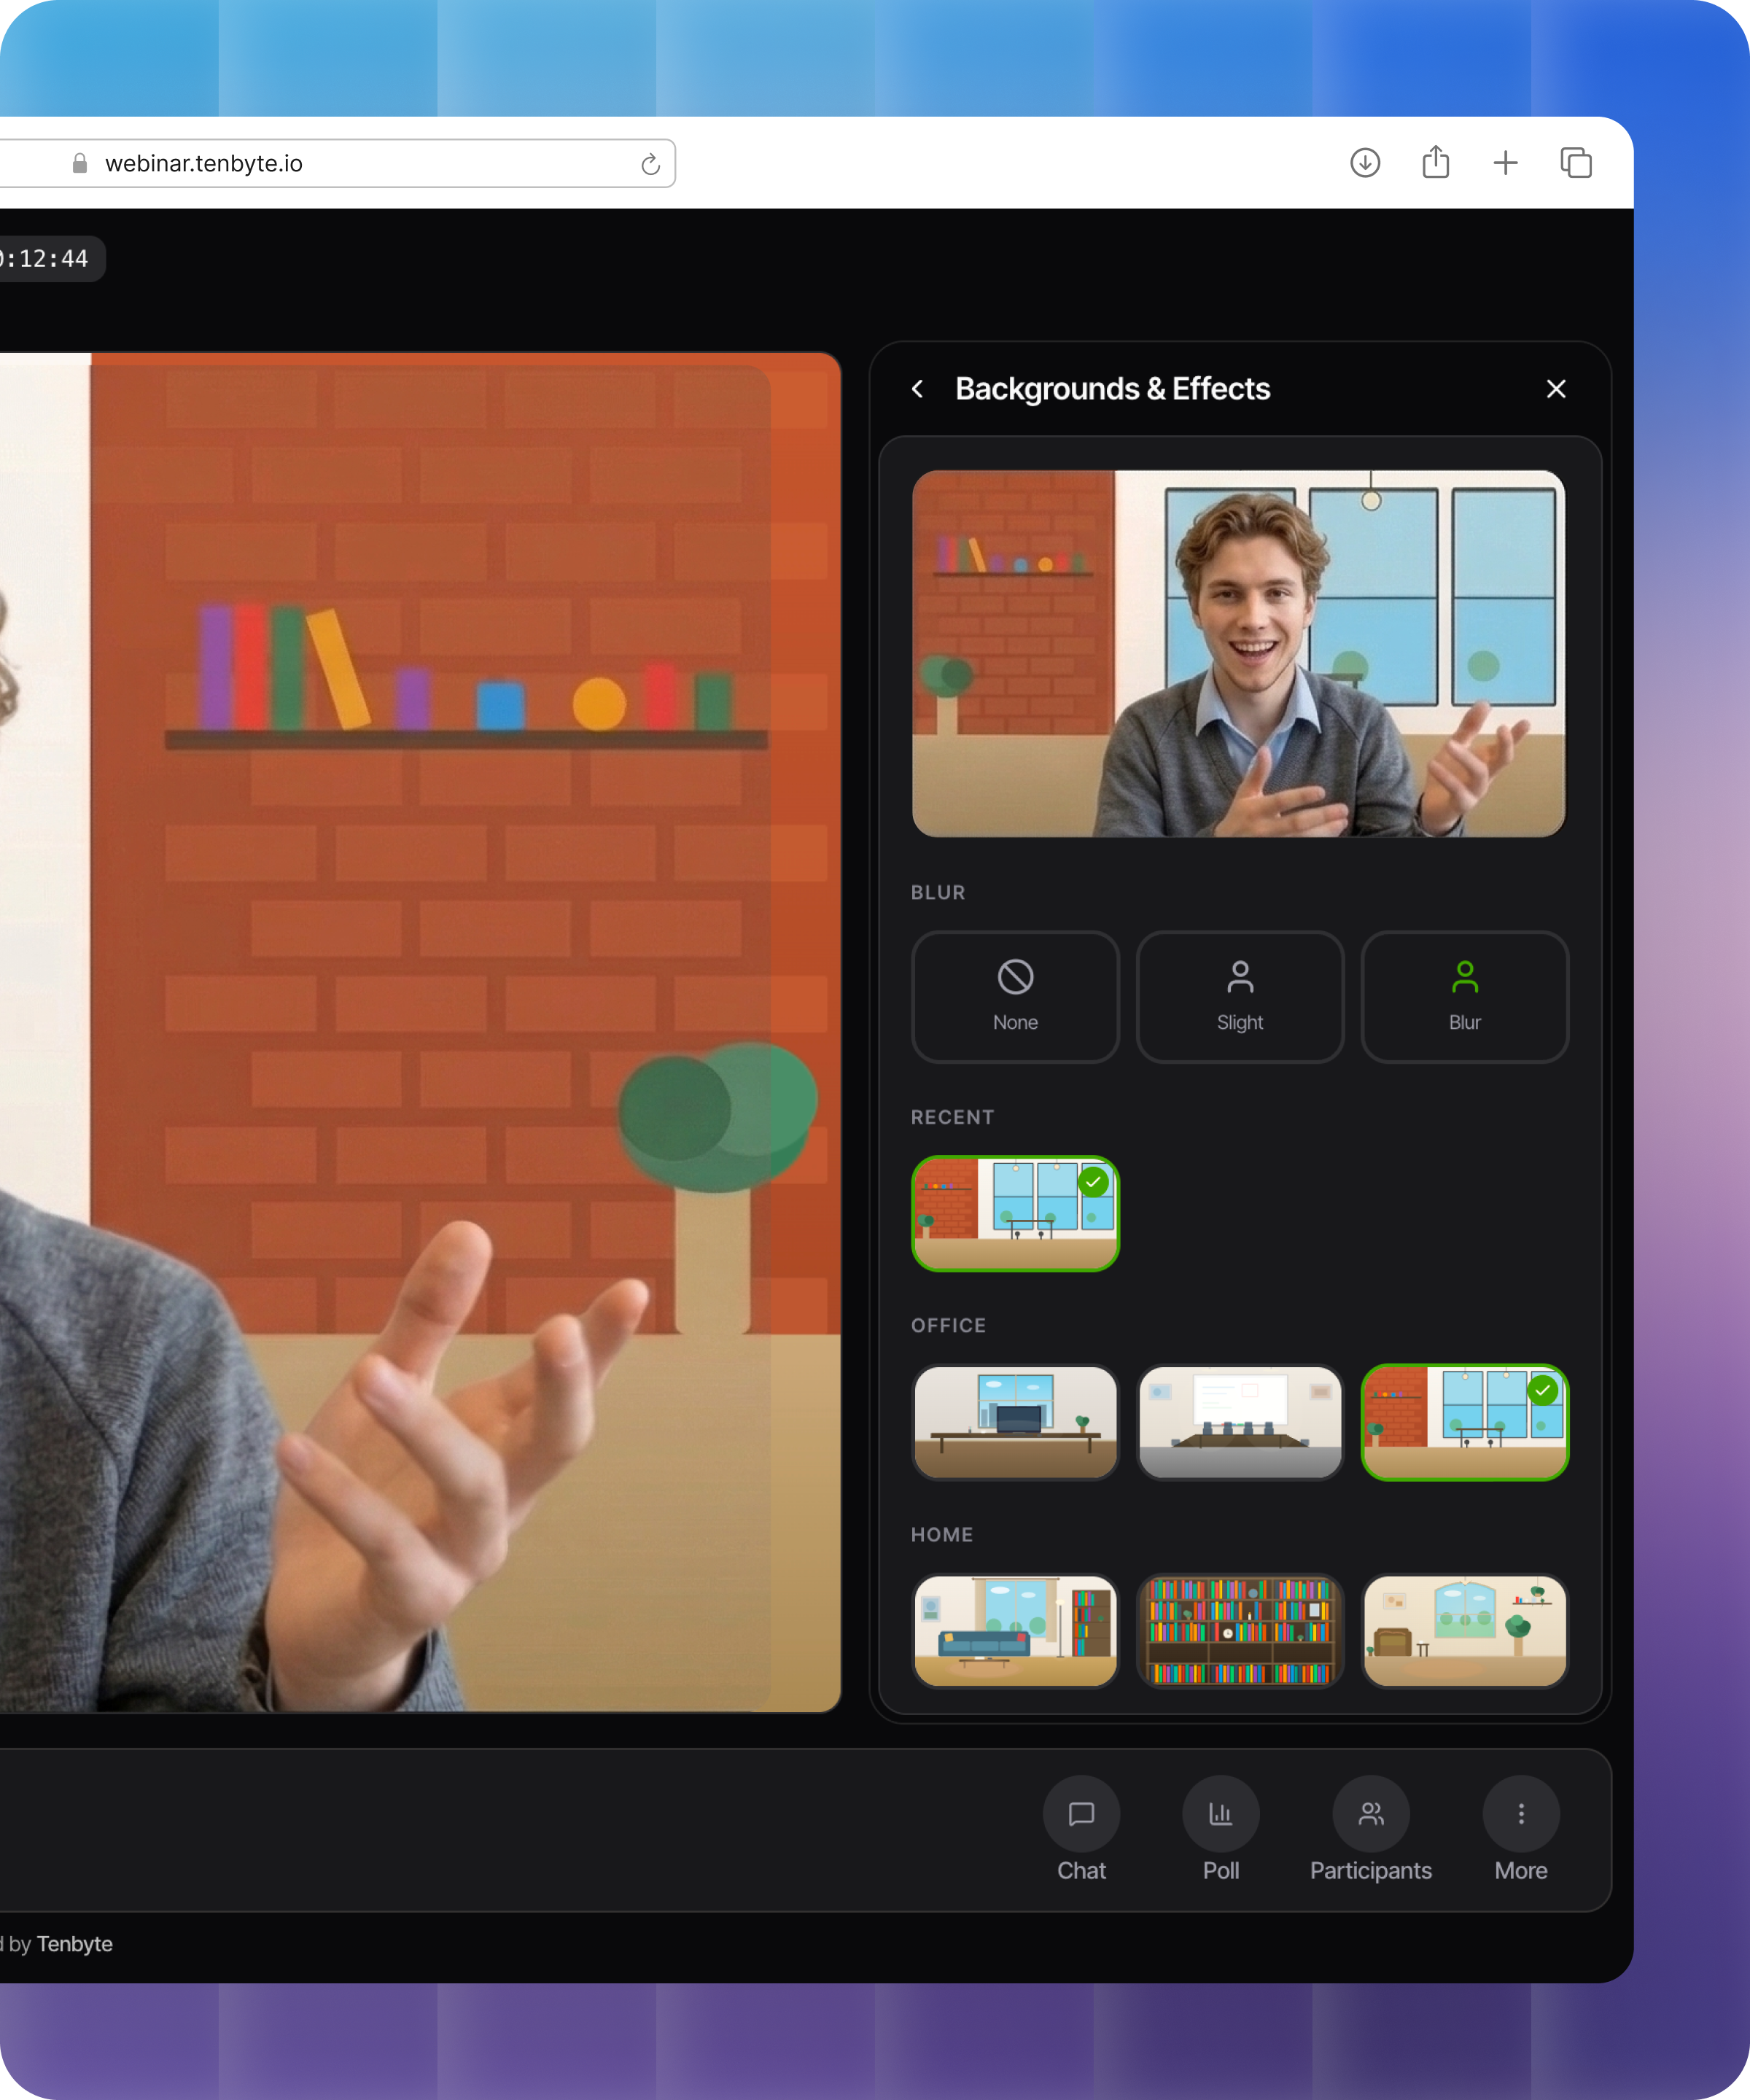Pick the bookshelf wall home background
The height and width of the screenshot is (2100, 1750).
click(x=1240, y=1631)
